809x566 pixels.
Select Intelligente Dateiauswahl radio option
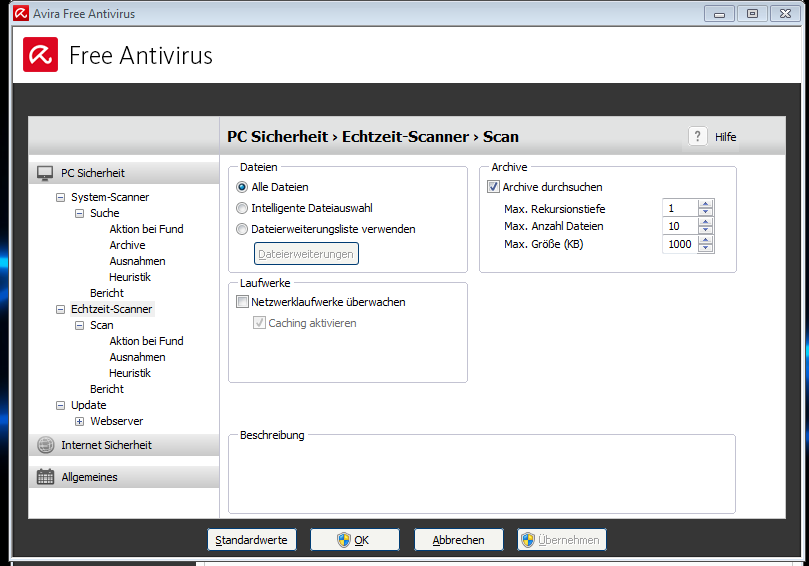coord(241,208)
